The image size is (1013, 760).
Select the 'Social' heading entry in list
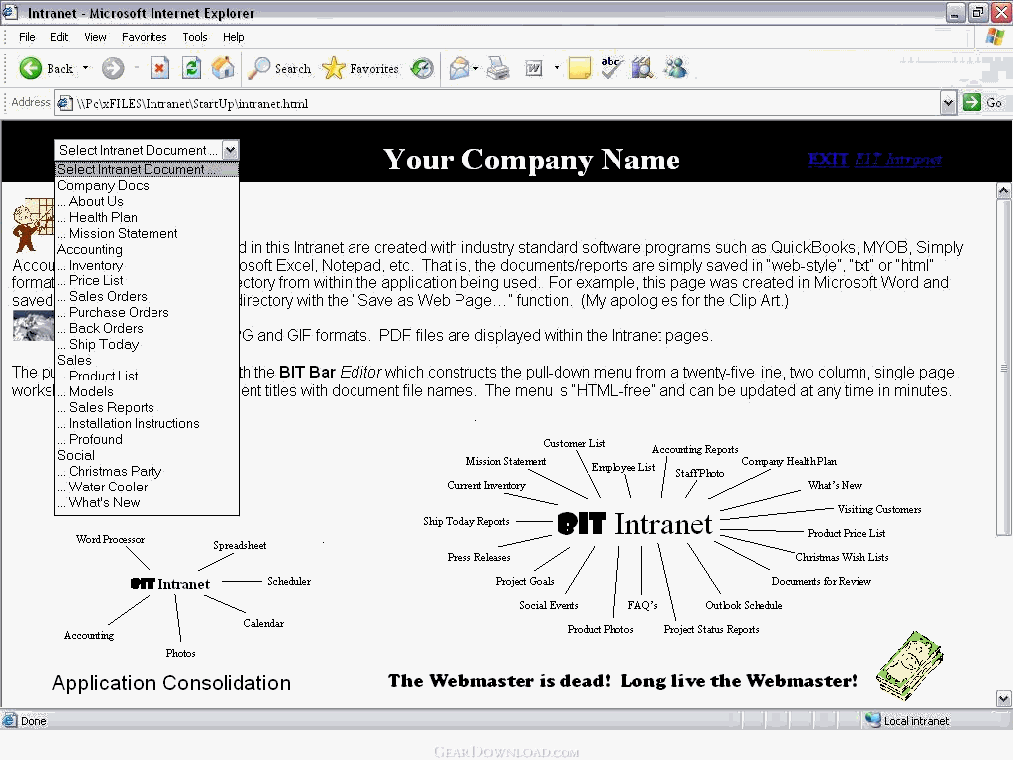coord(147,455)
